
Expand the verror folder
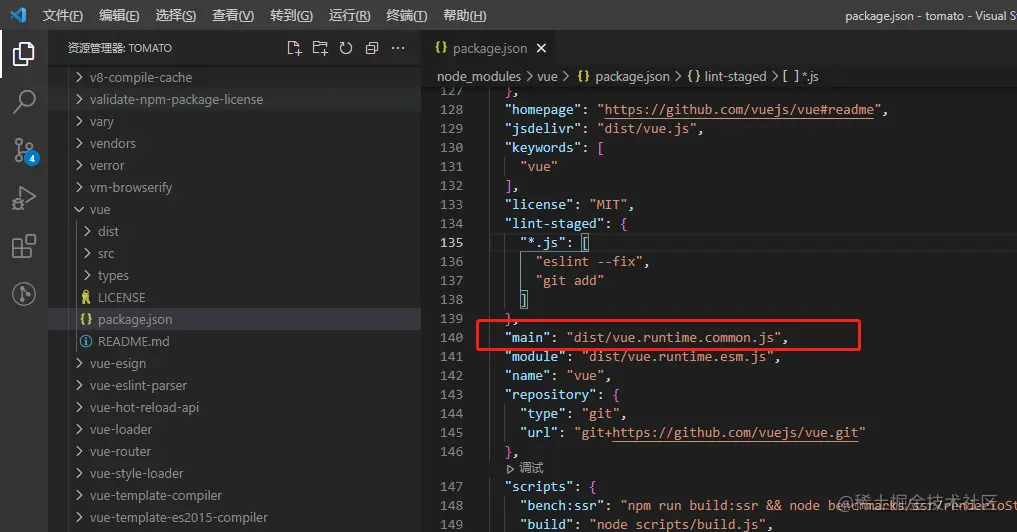click(x=234, y=165)
